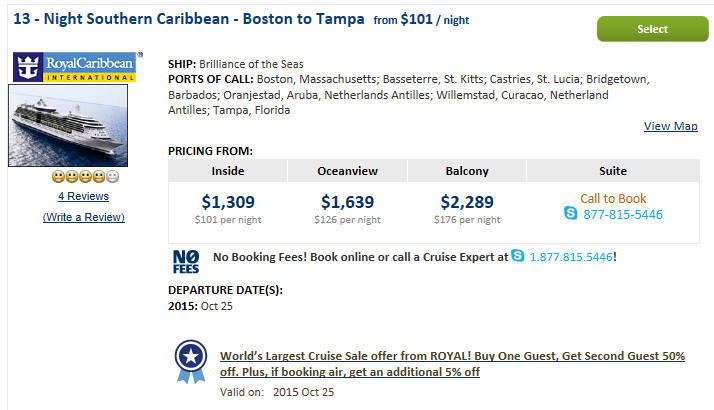
Task: Click the NO FEES badge icon
Action: (186, 262)
